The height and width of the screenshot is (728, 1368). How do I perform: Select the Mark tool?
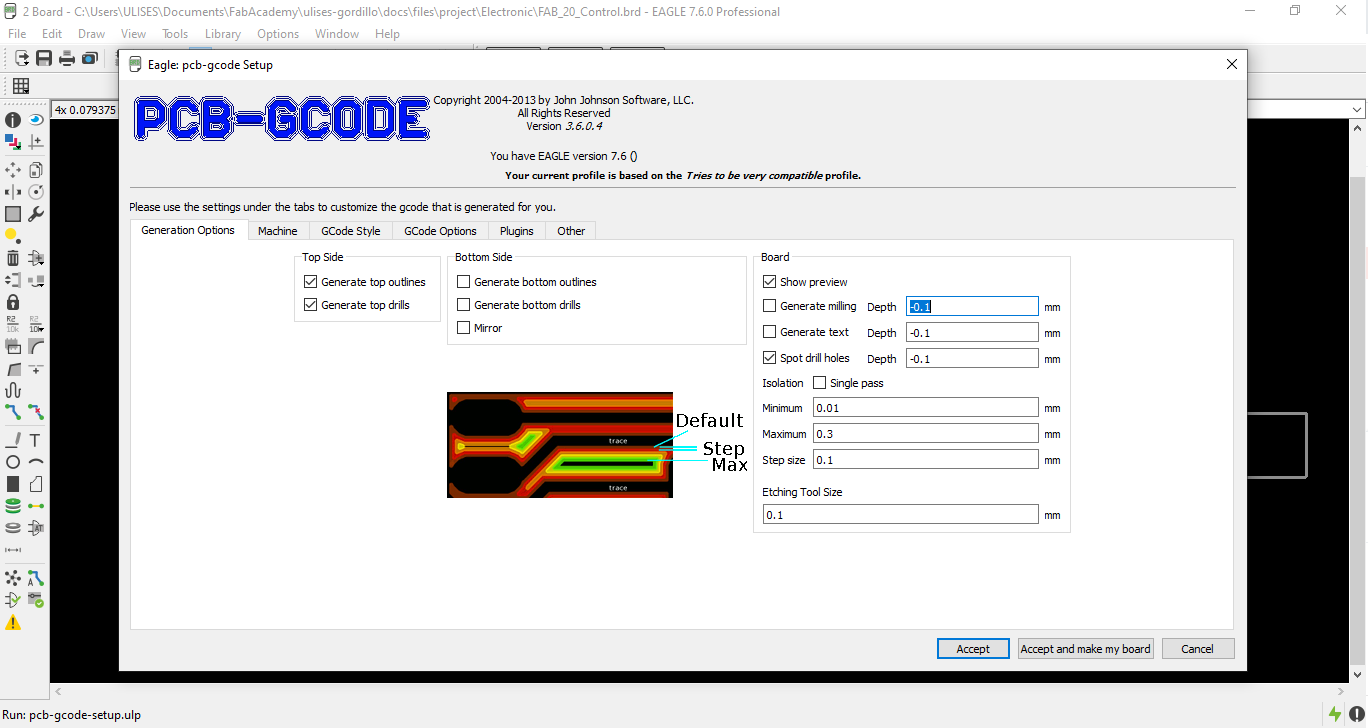(36, 142)
